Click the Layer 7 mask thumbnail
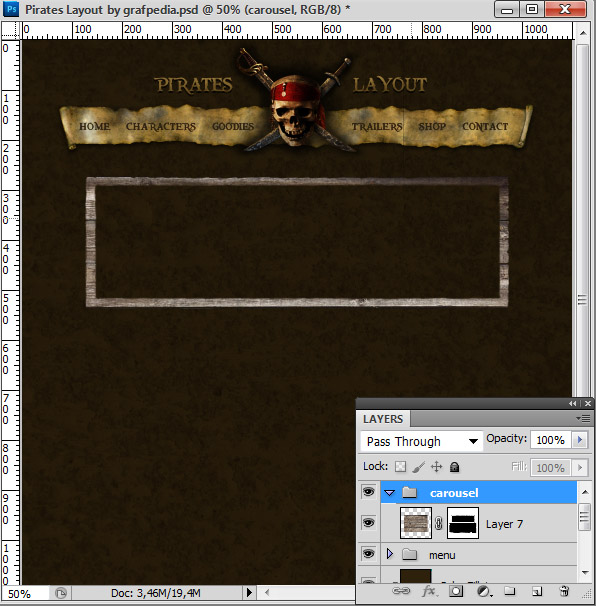 pyautogui.click(x=463, y=523)
